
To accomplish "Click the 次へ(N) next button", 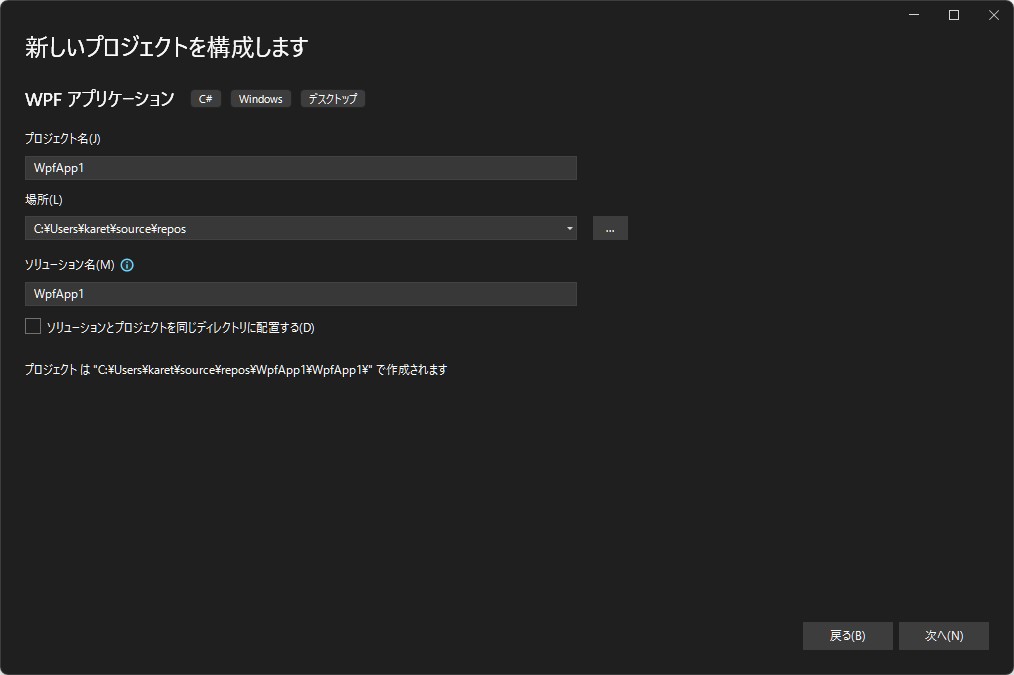I will point(944,636).
